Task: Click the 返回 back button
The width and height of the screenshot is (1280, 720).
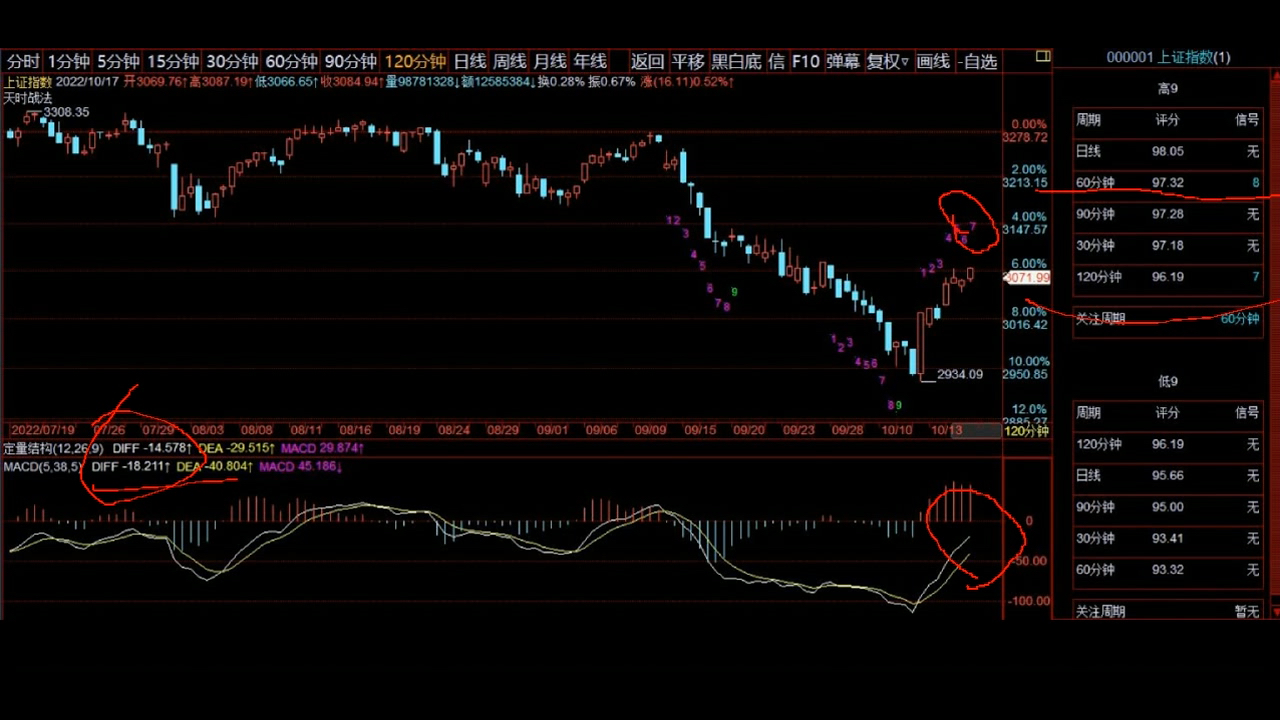Action: [647, 61]
